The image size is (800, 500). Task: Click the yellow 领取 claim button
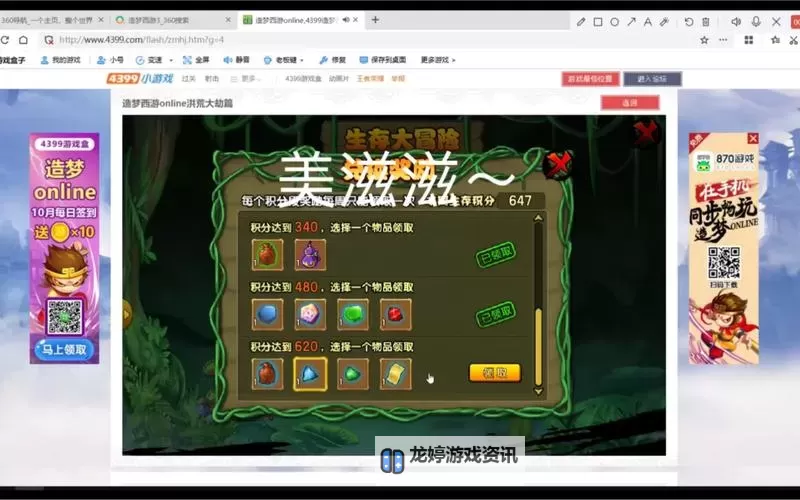[494, 373]
